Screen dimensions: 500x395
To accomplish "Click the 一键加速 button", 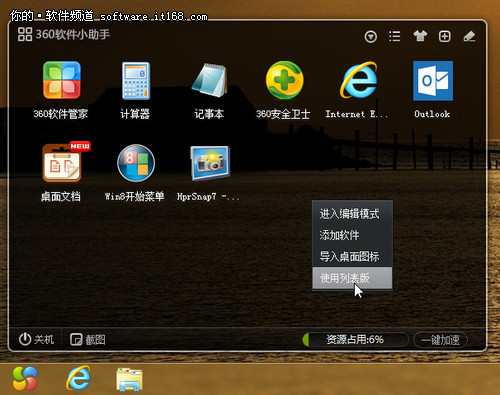I will click(x=440, y=340).
